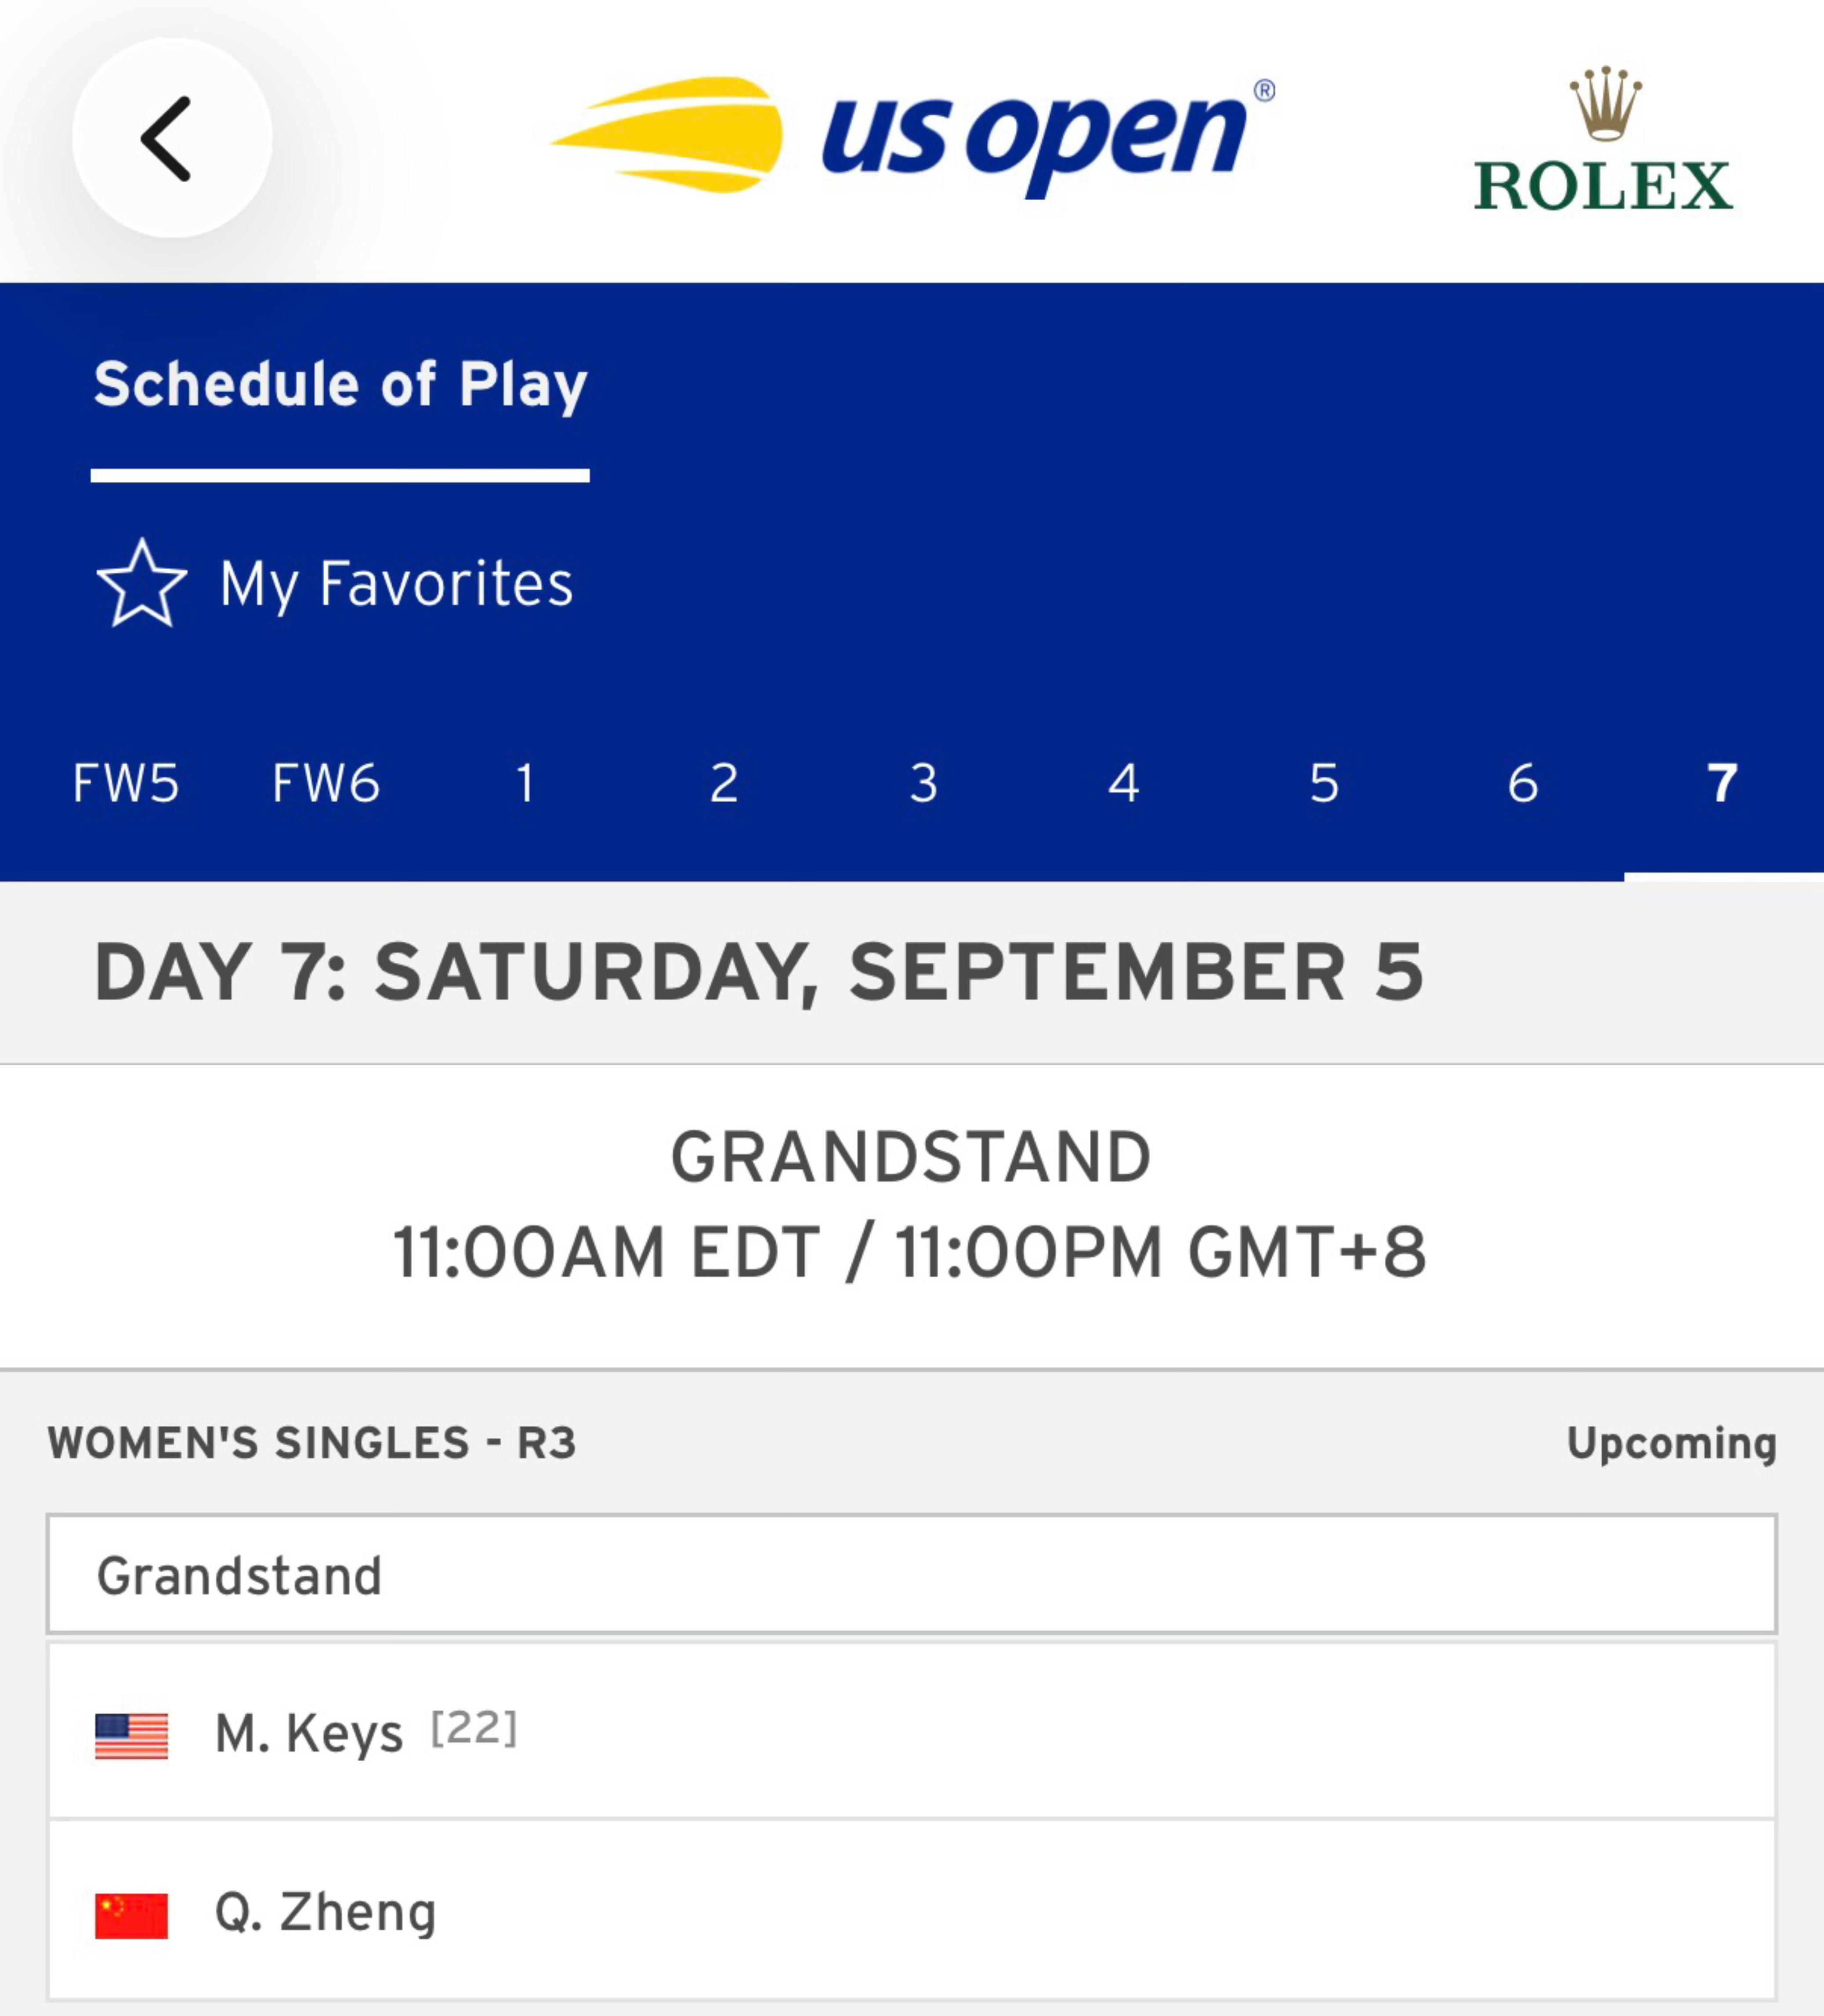Select Day 1 in the schedule
The width and height of the screenshot is (1824, 2016).
pyautogui.click(x=525, y=783)
